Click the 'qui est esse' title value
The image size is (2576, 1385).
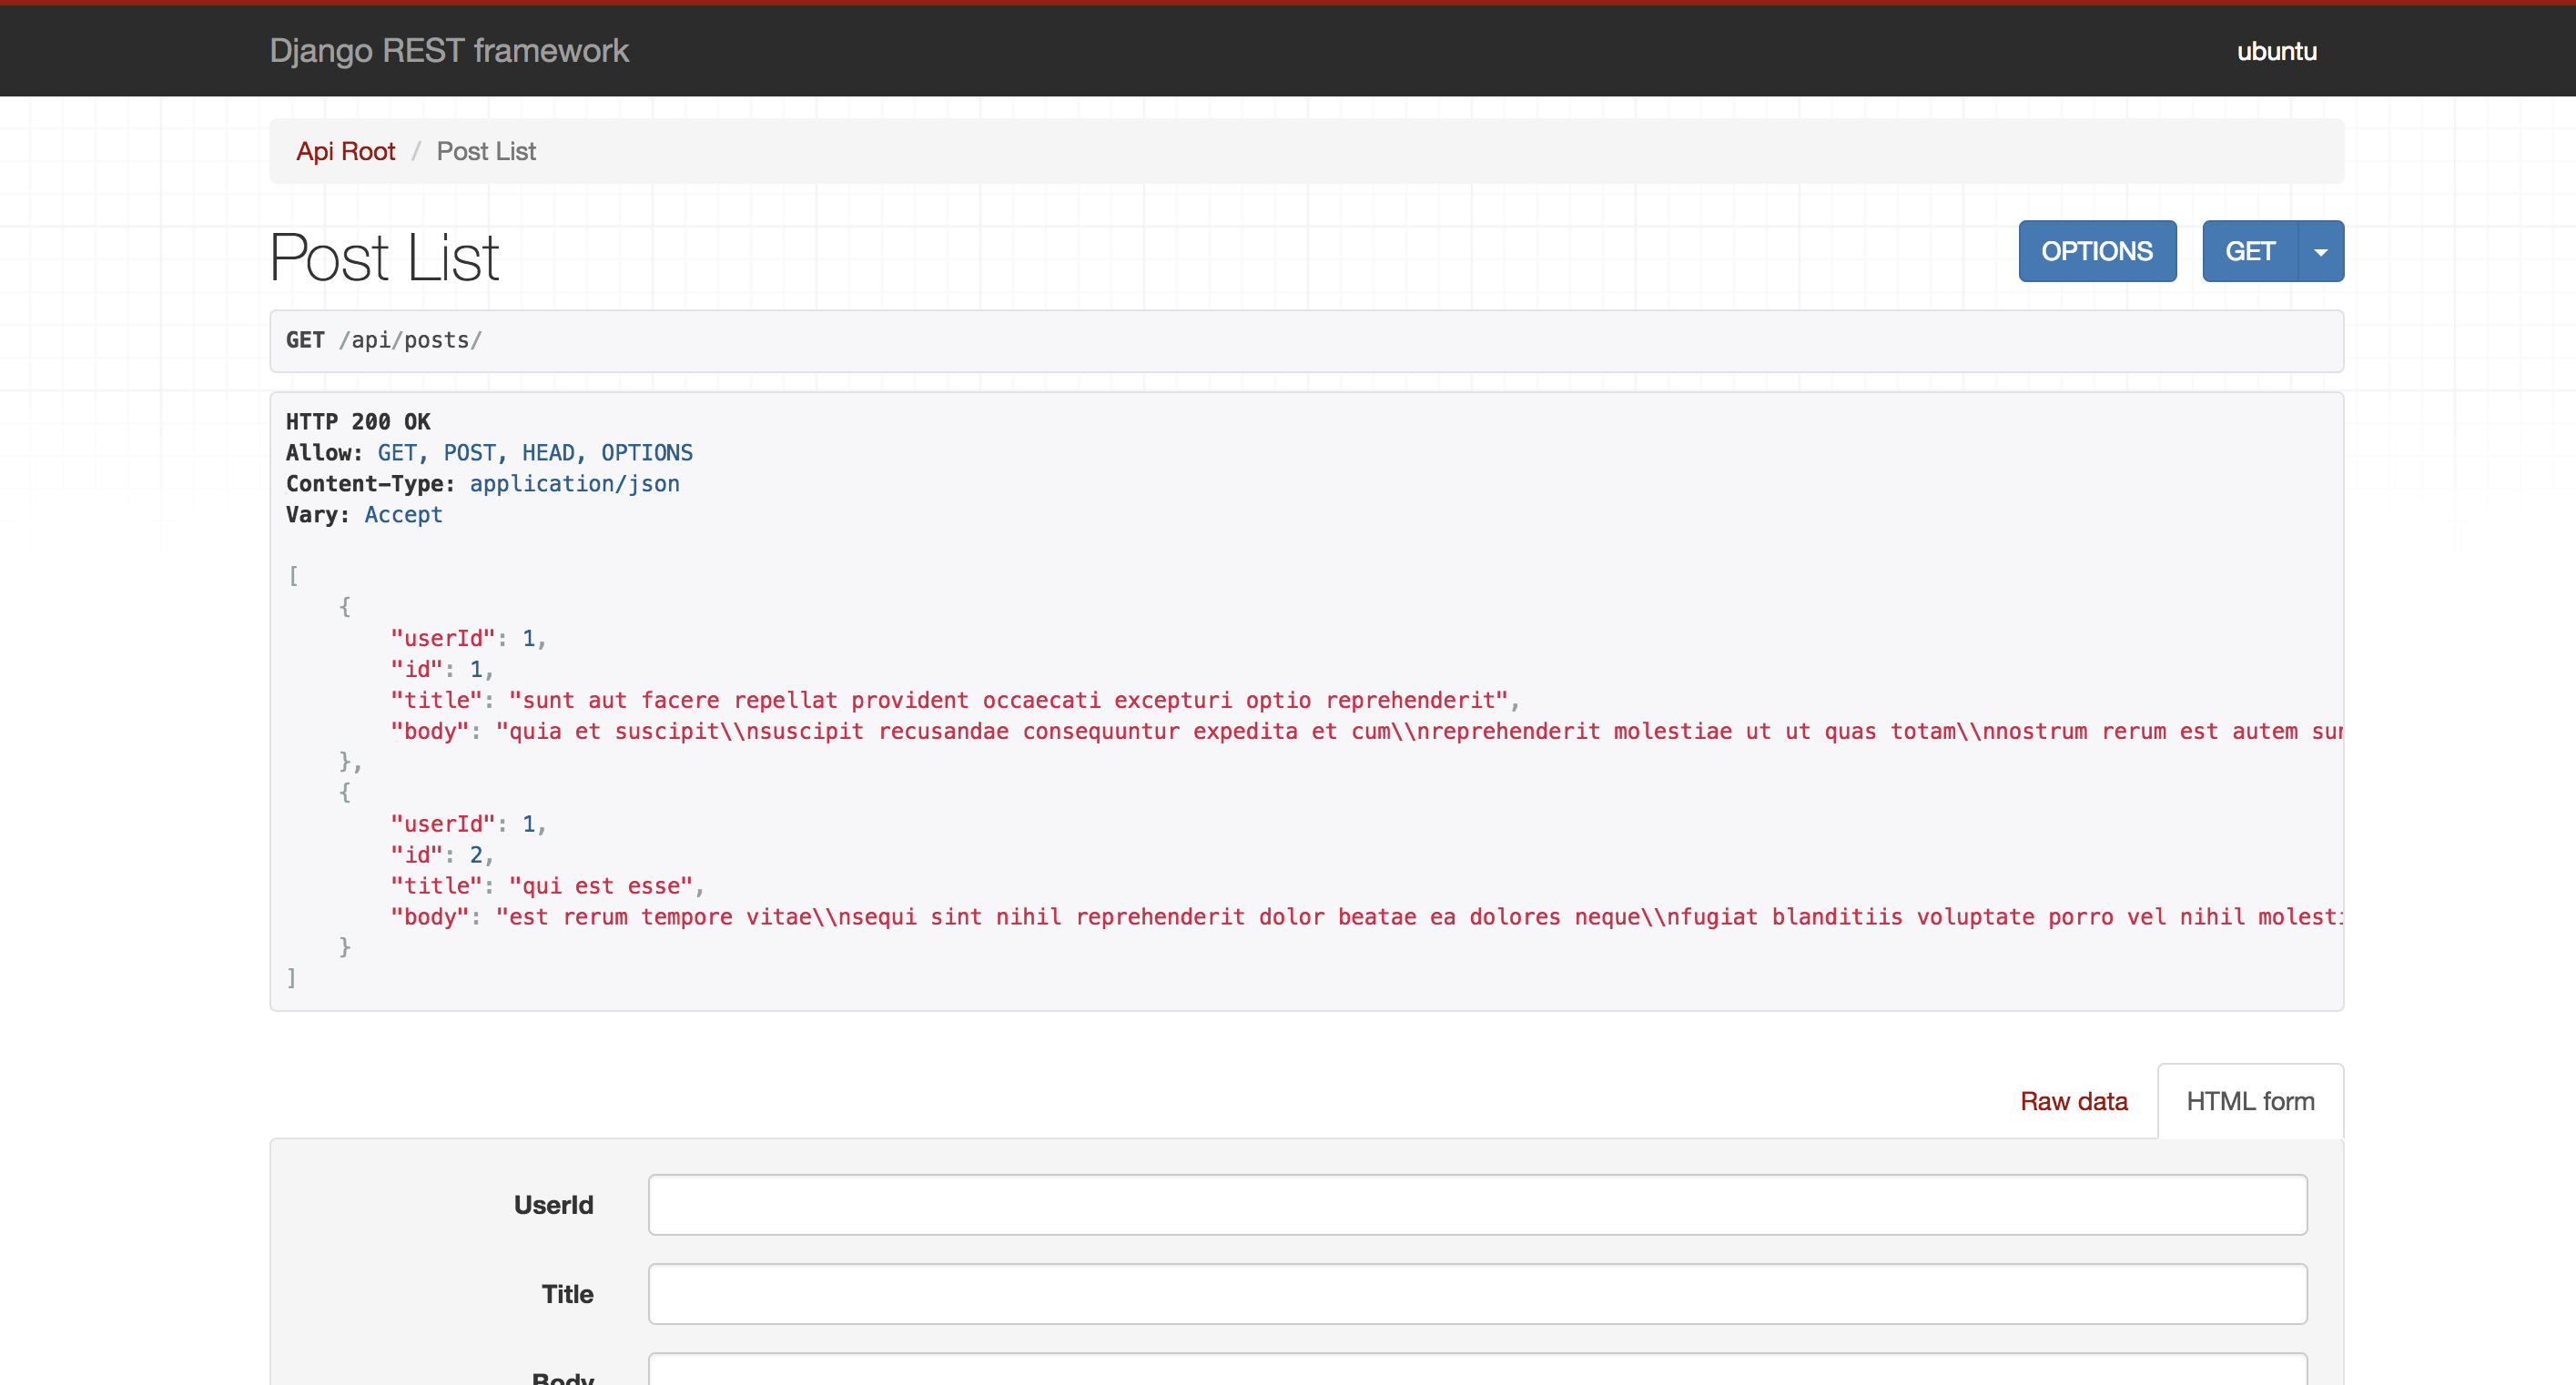(601, 886)
